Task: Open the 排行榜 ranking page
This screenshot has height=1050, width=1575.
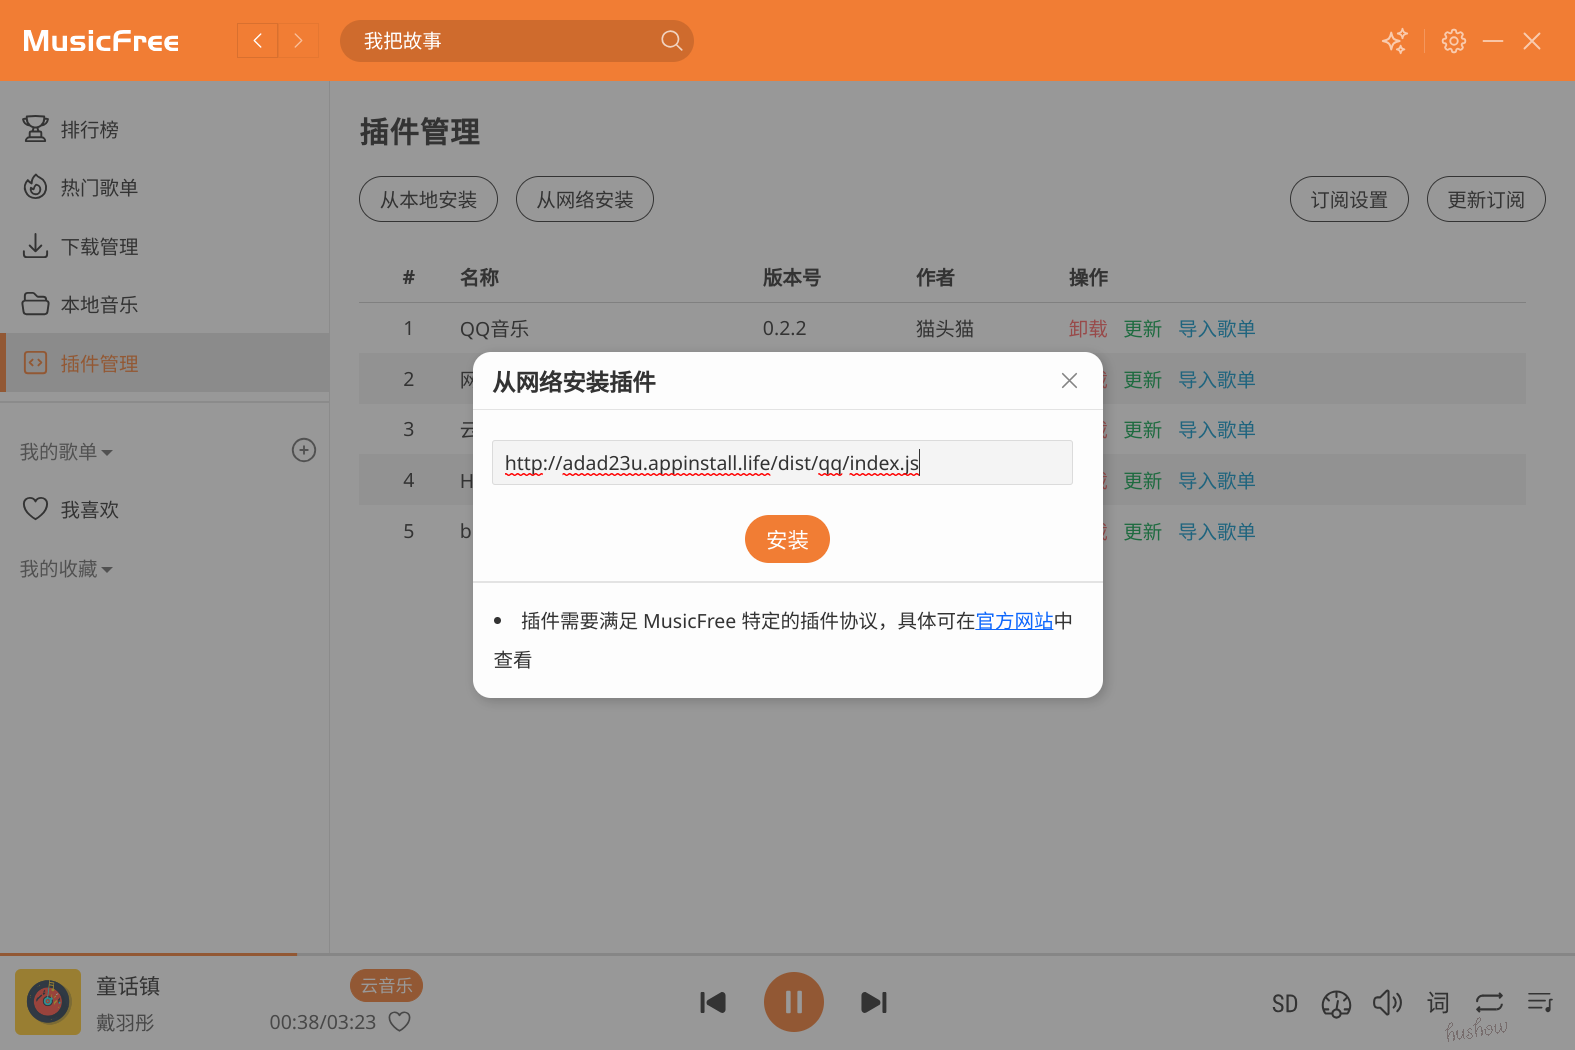Action: (165, 129)
